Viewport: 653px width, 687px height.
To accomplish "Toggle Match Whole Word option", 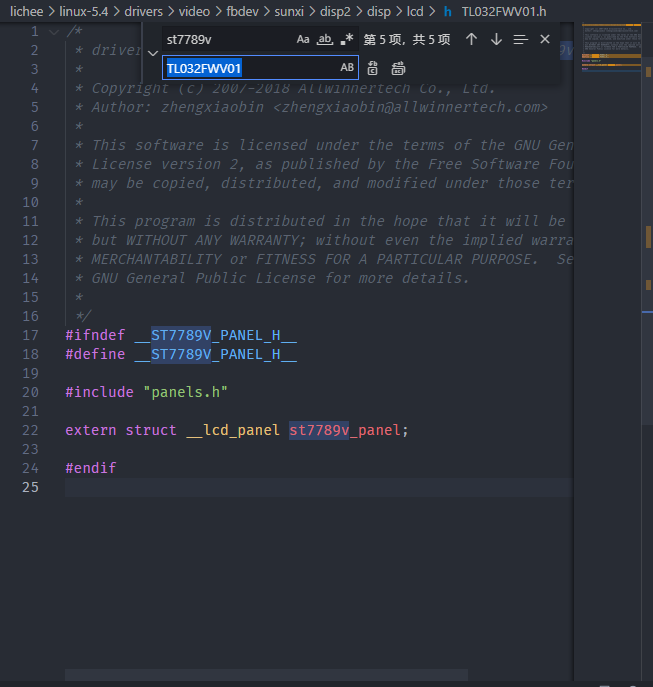I will (x=325, y=39).
